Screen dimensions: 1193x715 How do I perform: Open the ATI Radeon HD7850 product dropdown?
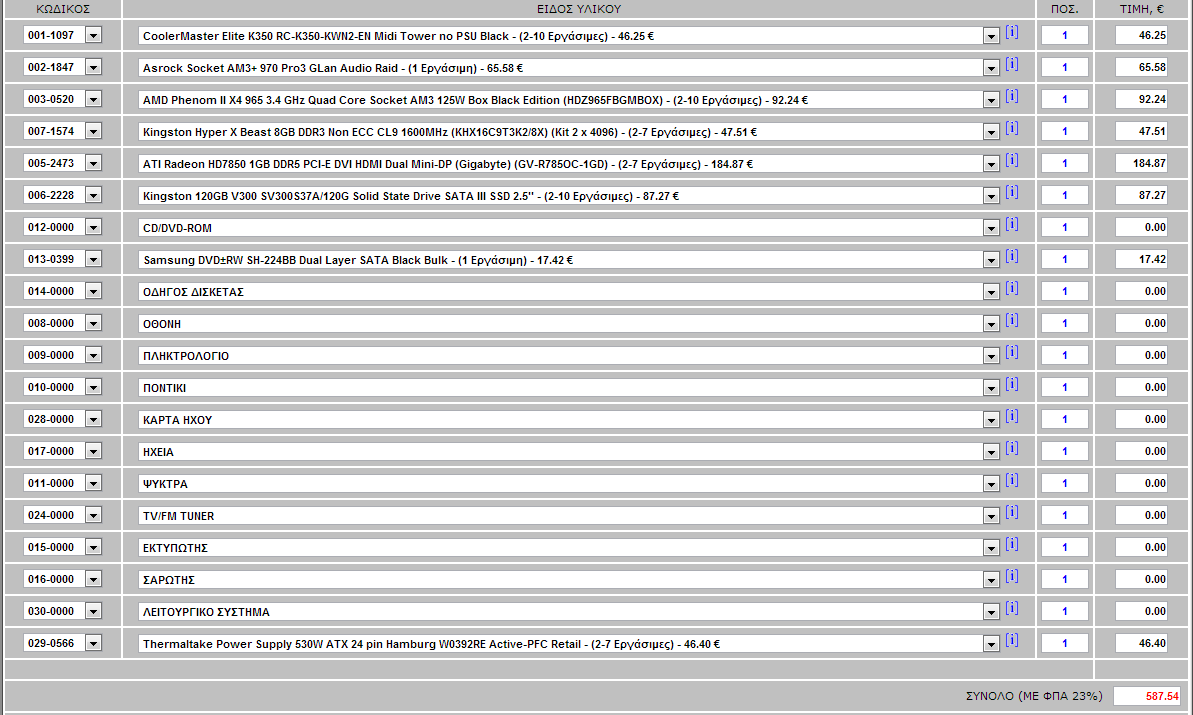coord(991,164)
